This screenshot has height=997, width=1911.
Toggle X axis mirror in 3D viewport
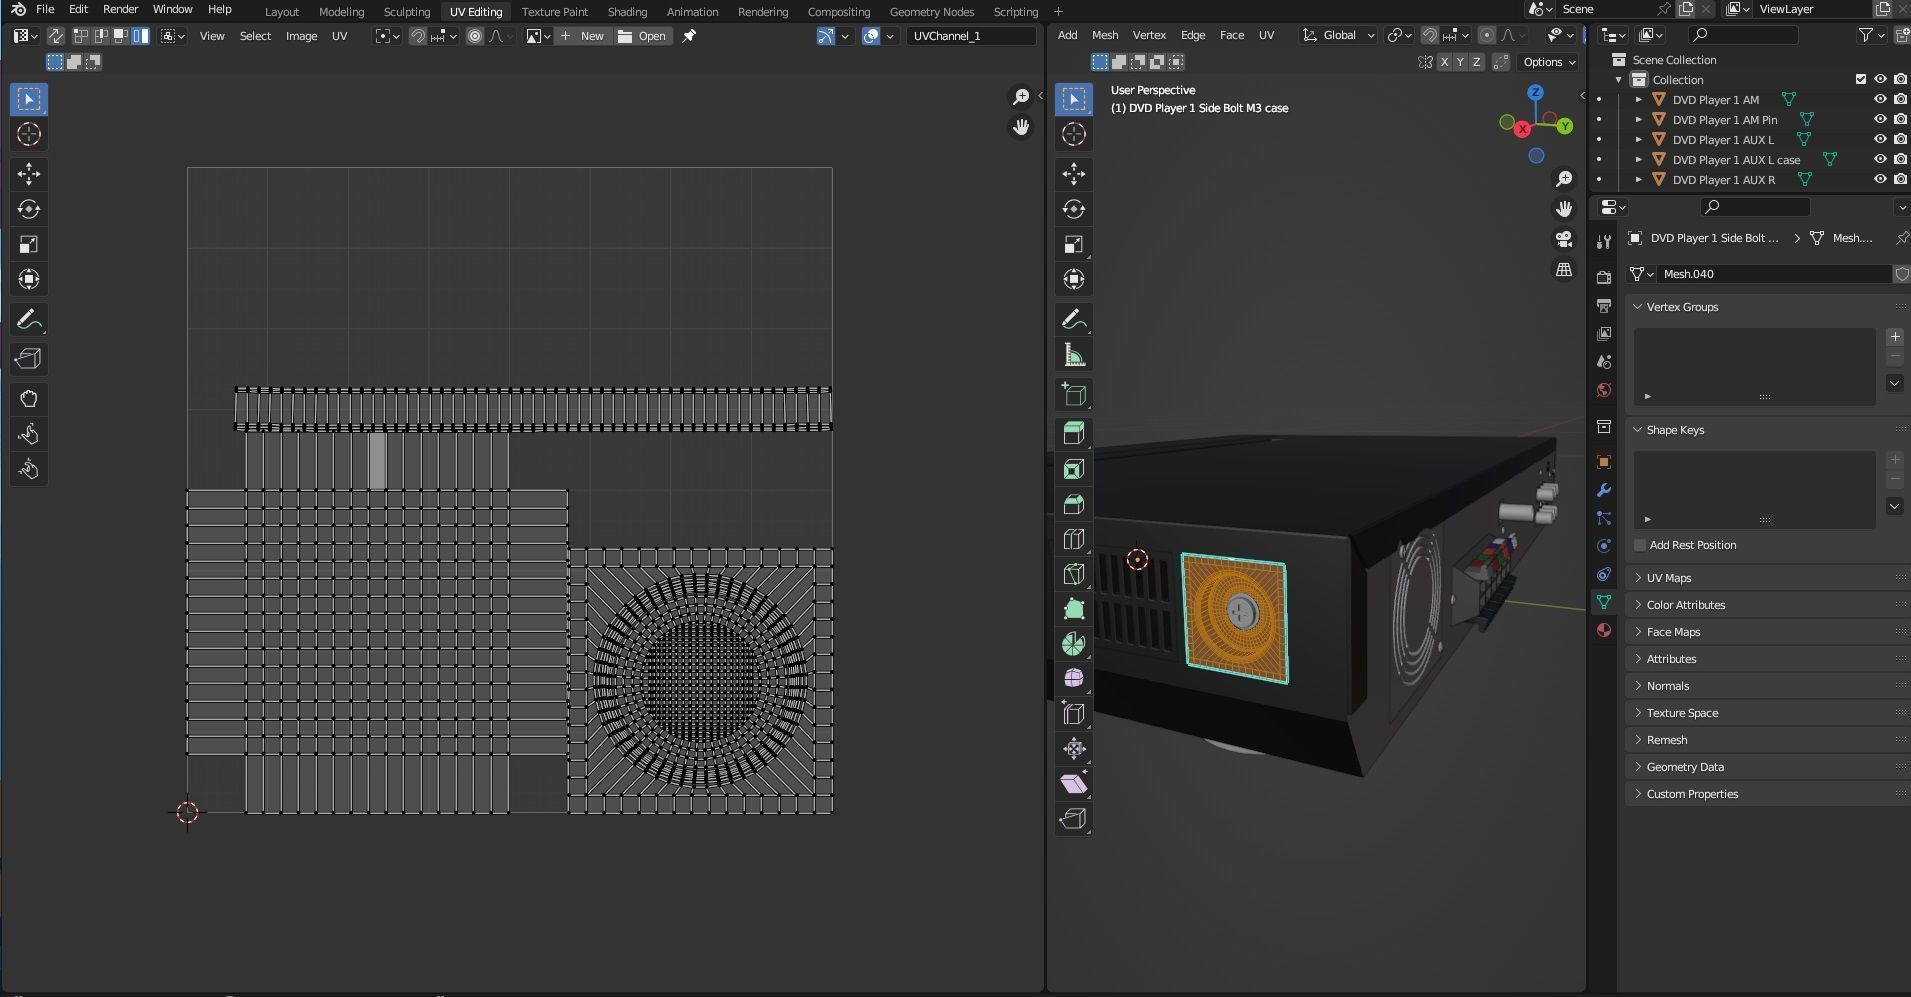click(1444, 62)
